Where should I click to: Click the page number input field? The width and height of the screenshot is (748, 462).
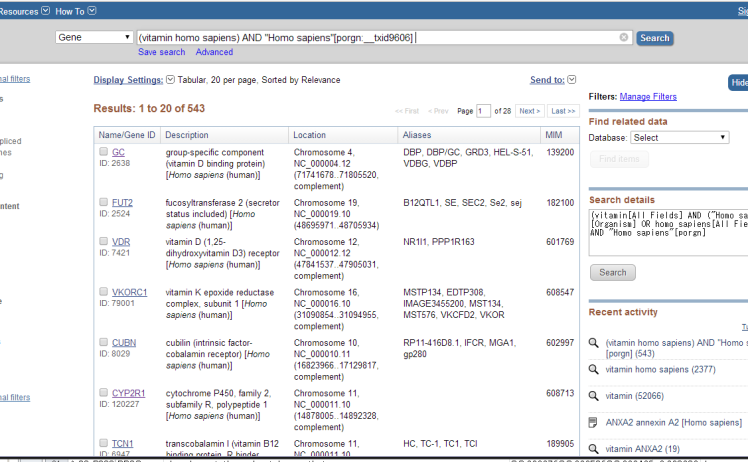484,111
